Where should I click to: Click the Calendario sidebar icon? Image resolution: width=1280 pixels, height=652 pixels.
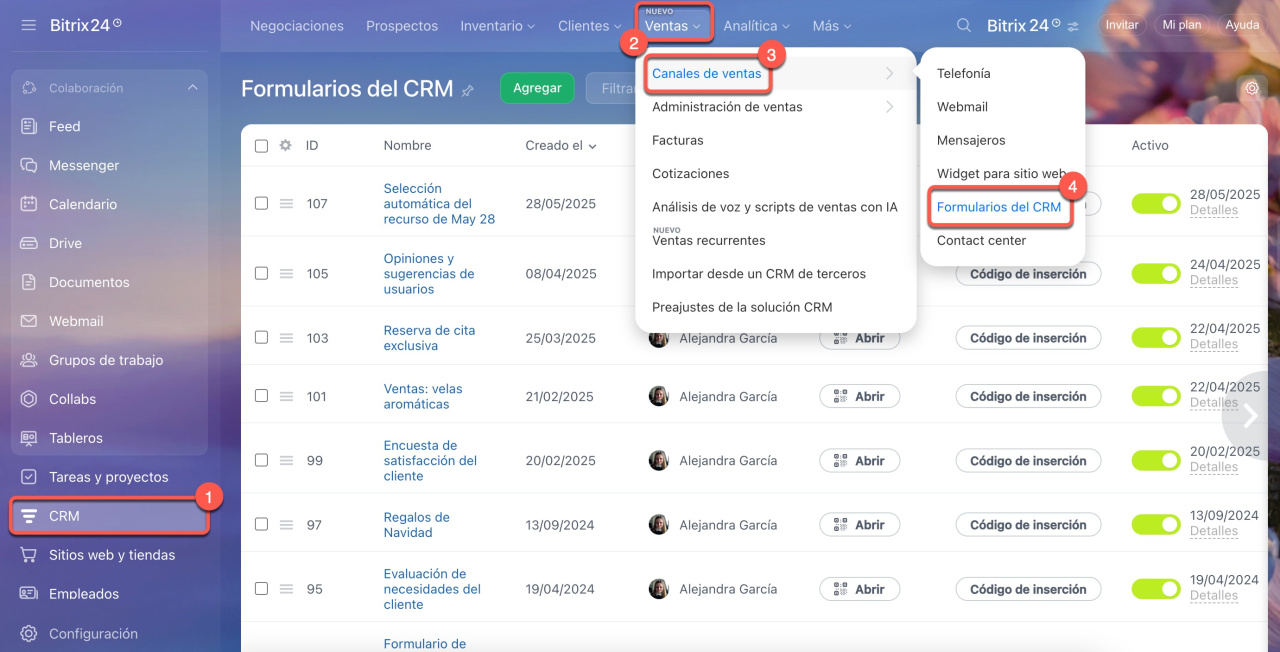point(29,204)
